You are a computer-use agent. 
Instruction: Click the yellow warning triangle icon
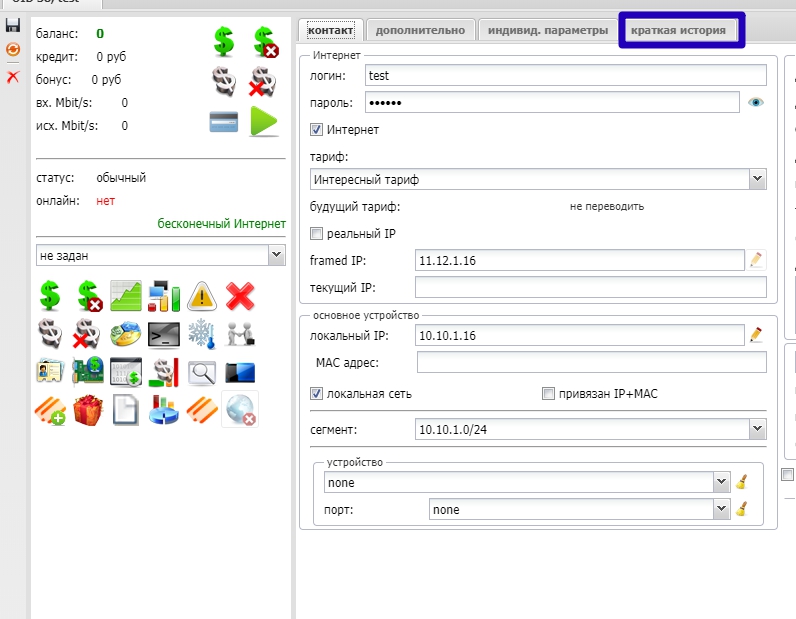pos(202,296)
